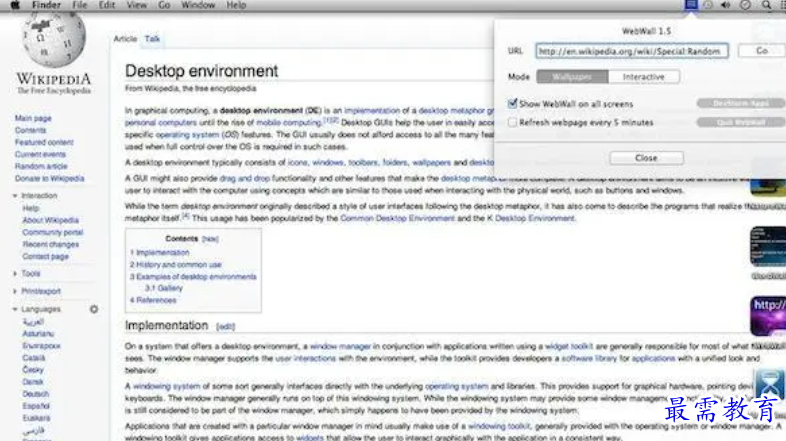Open the Random article sidebar link
Viewport: 786px width, 441px height.
click(41, 166)
